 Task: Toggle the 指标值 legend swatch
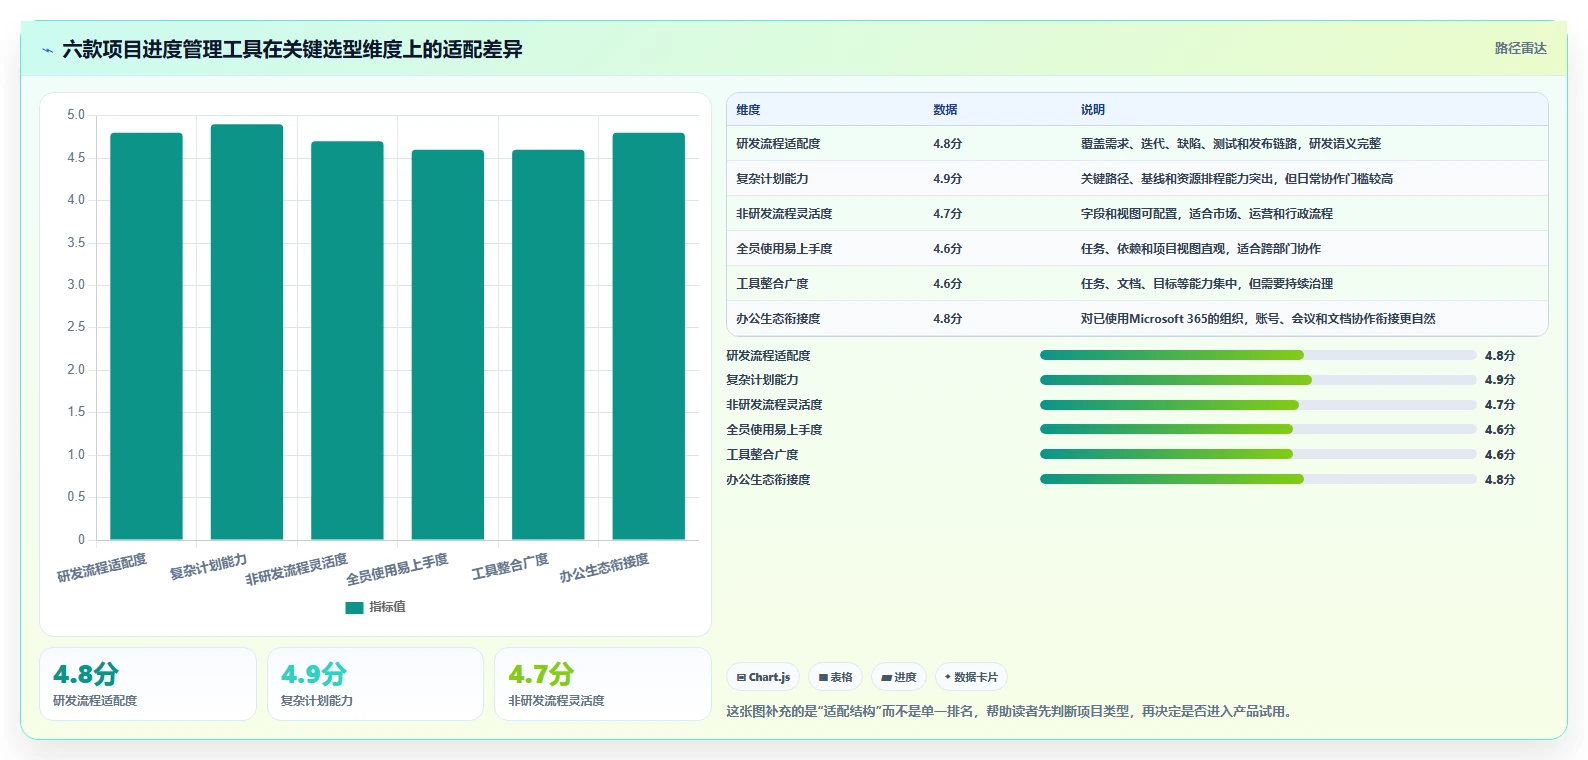pos(354,607)
